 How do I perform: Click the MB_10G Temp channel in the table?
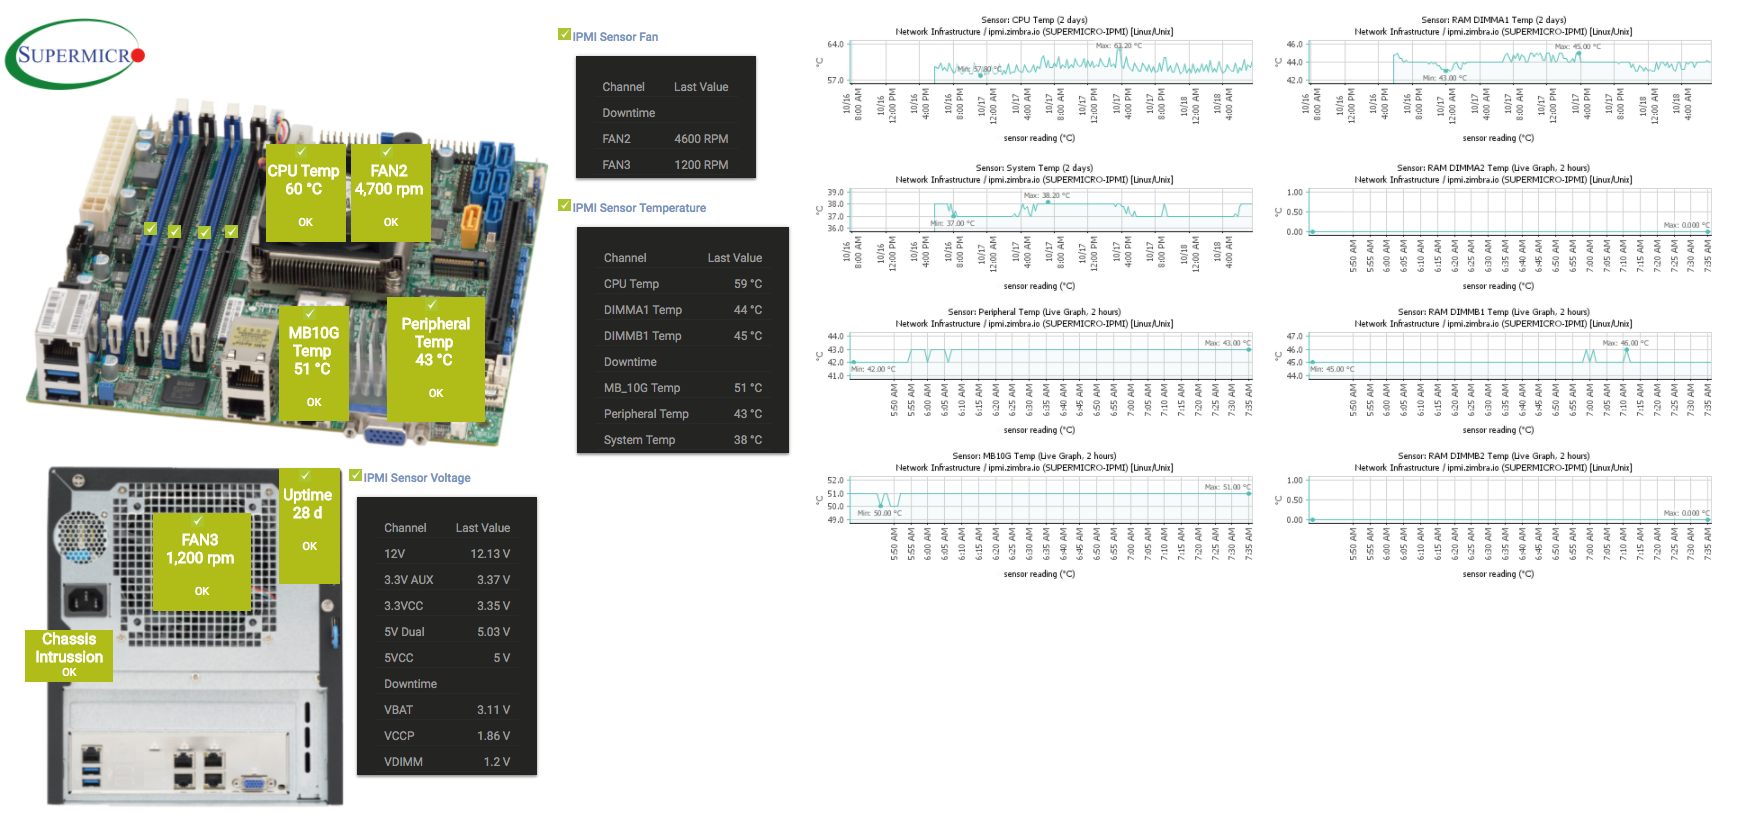(642, 388)
